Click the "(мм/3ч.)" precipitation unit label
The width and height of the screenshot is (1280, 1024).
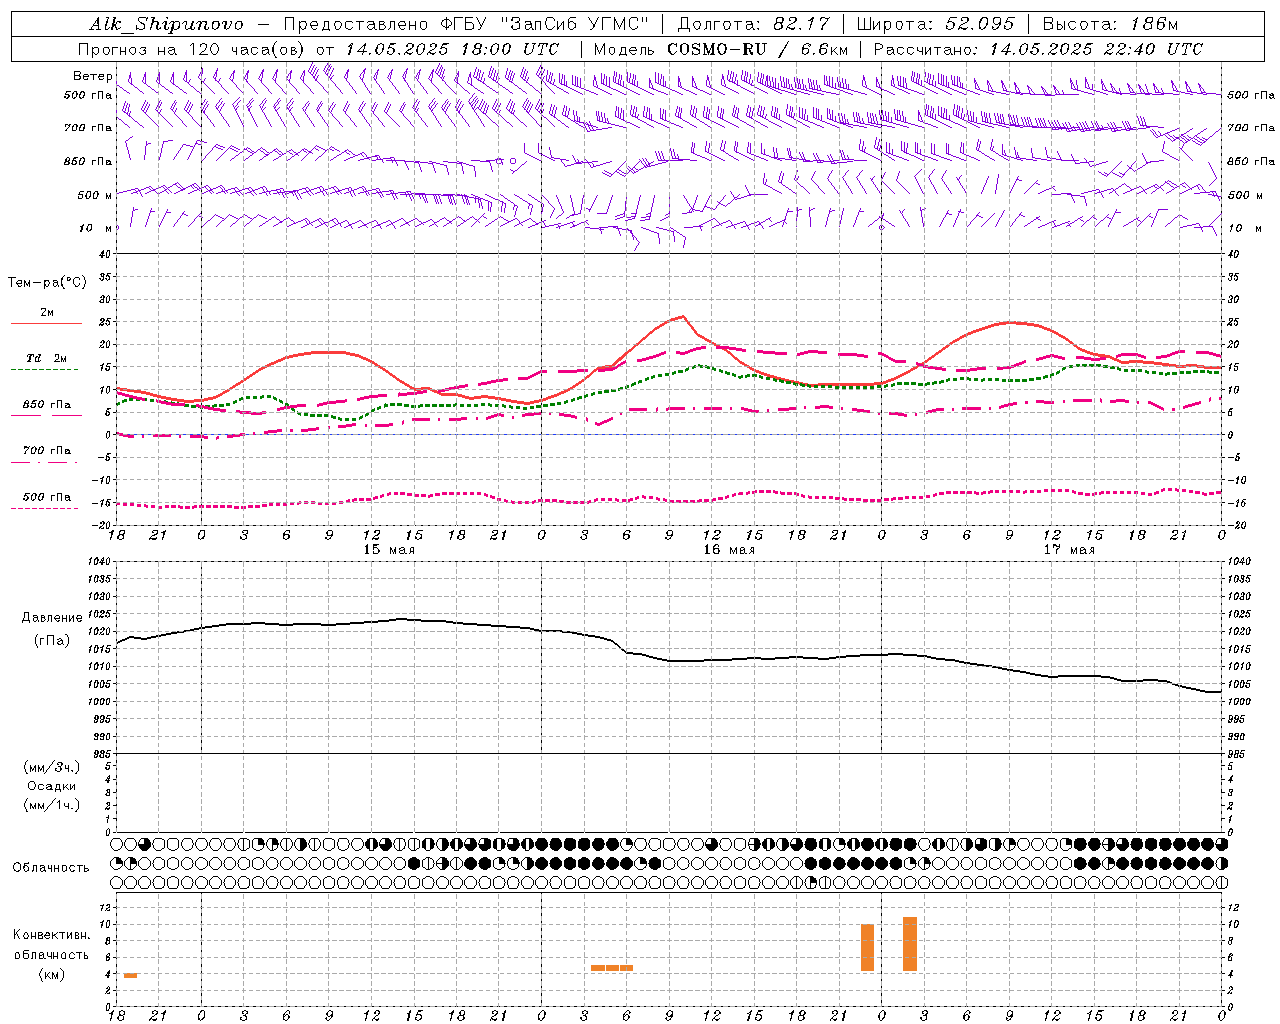tap(52, 767)
